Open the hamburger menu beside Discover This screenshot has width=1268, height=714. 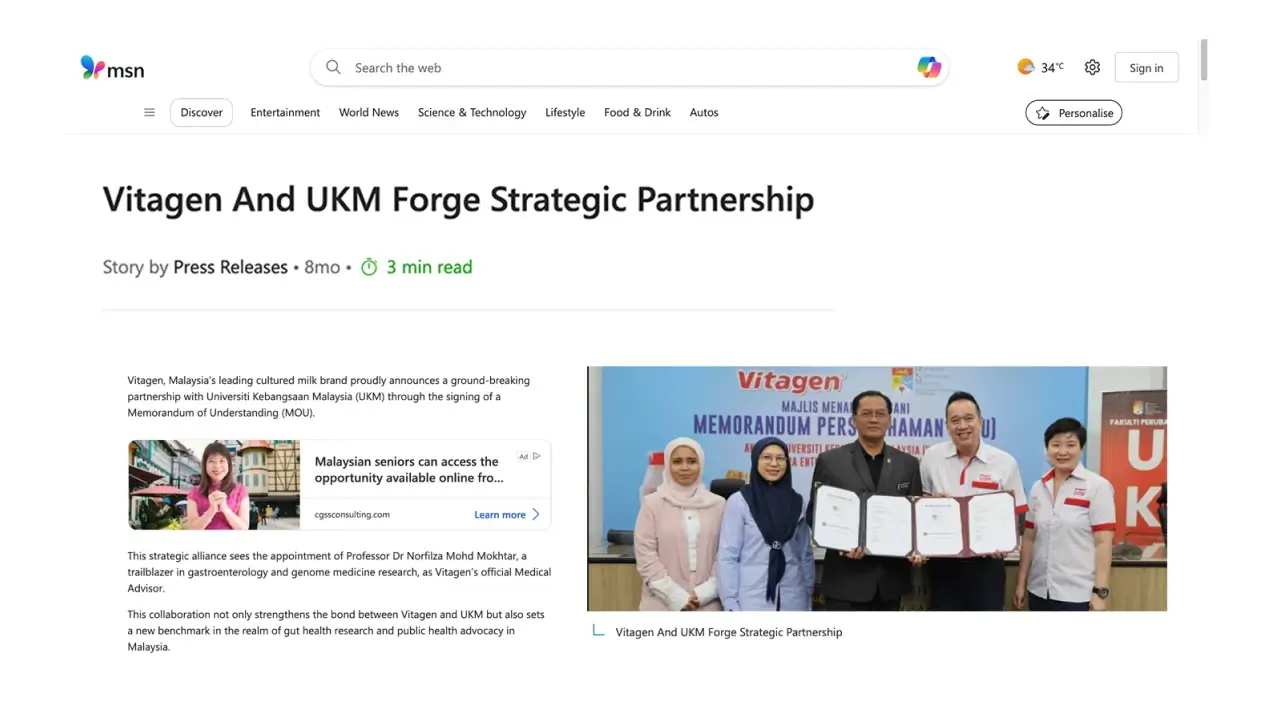tap(149, 112)
